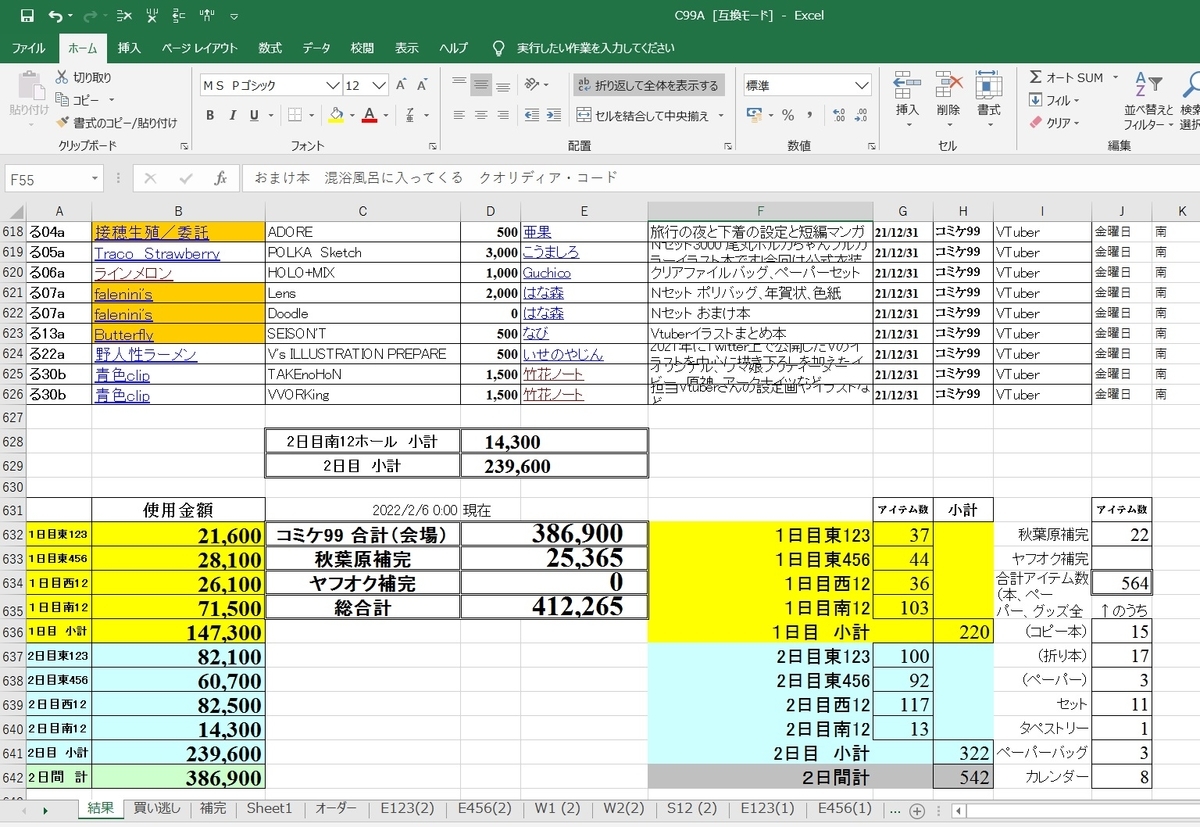Click the Find and Select magnifier icon

(x=1189, y=86)
